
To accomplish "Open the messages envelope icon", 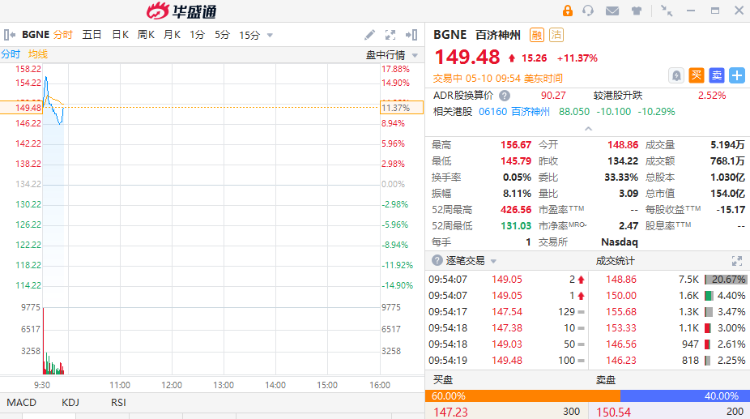I will click(612, 11).
